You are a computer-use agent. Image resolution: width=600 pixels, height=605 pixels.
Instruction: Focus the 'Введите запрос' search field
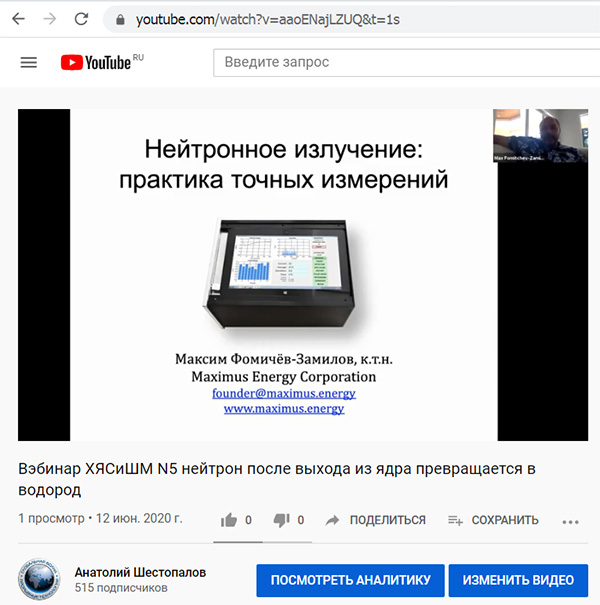pos(406,63)
